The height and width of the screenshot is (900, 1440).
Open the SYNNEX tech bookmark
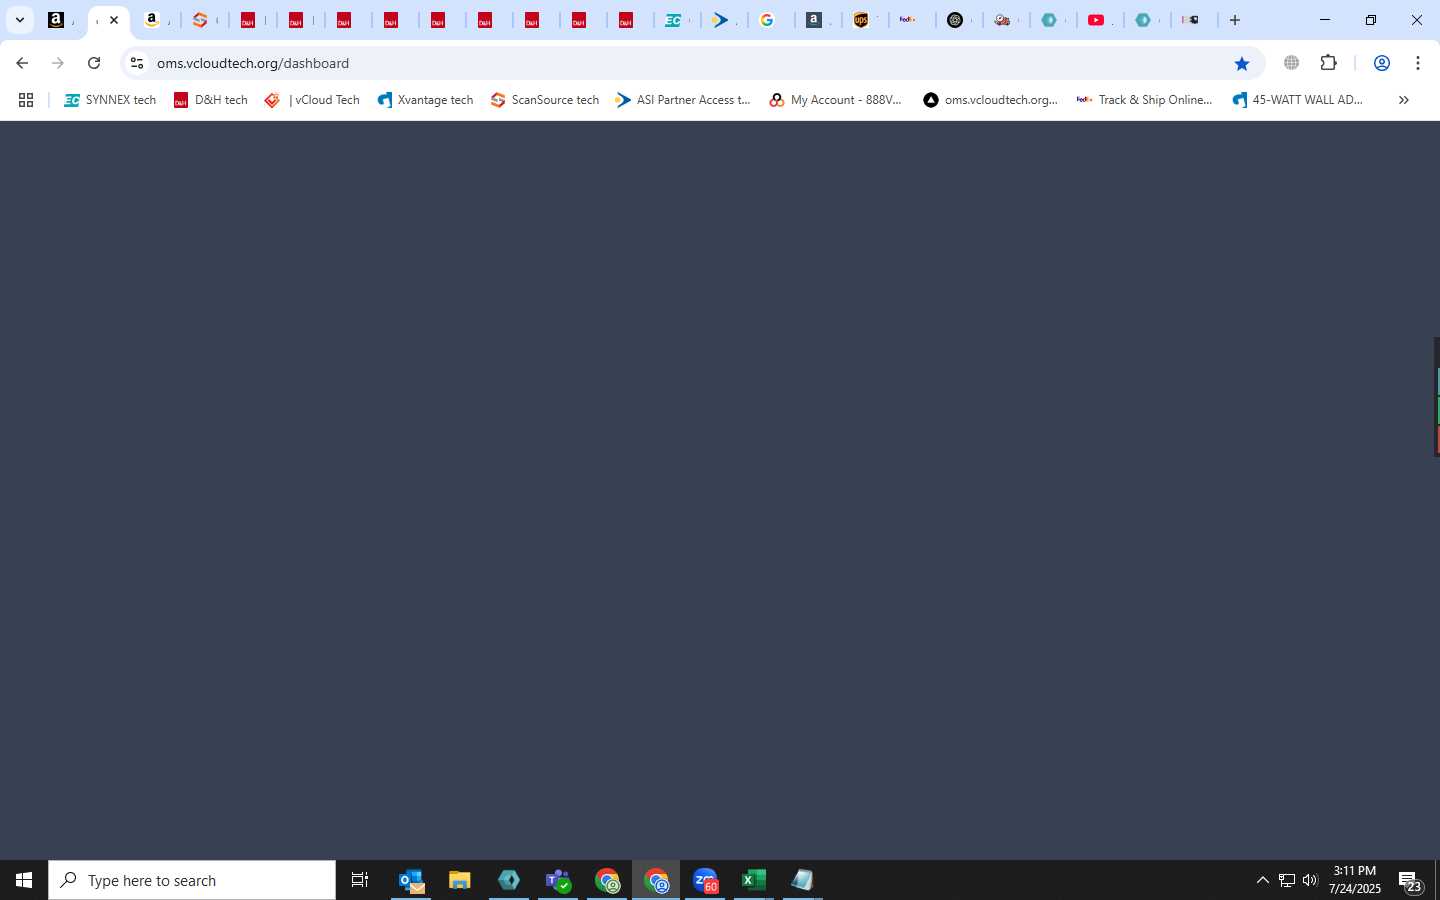(x=110, y=100)
